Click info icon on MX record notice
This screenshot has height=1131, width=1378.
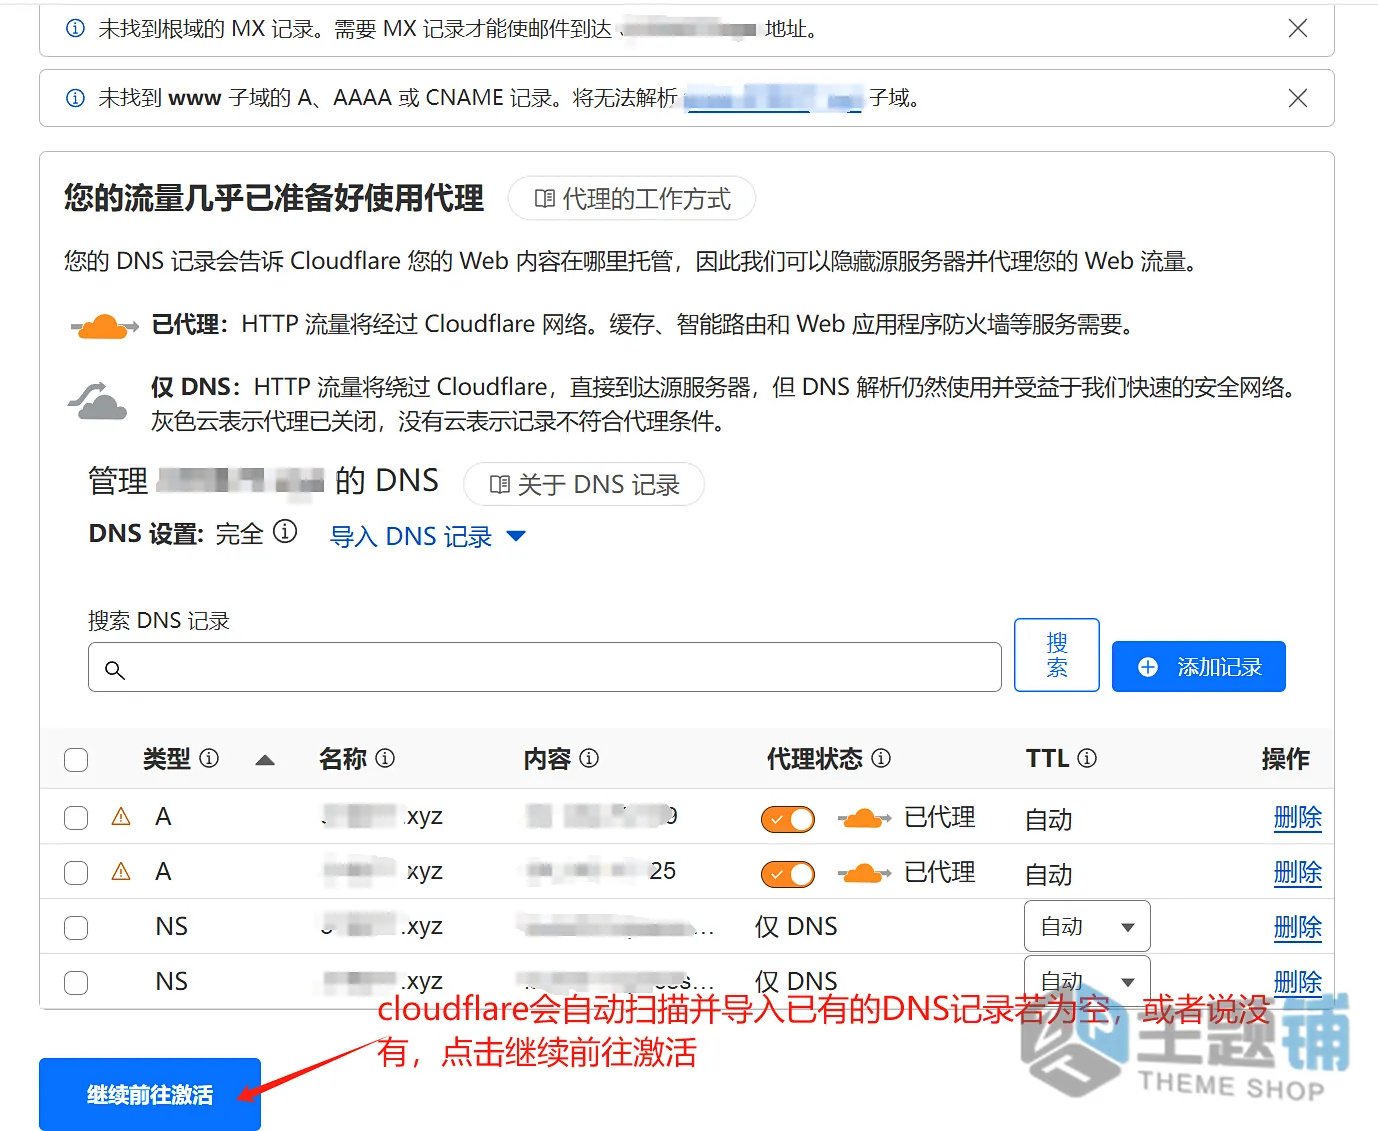tap(75, 28)
